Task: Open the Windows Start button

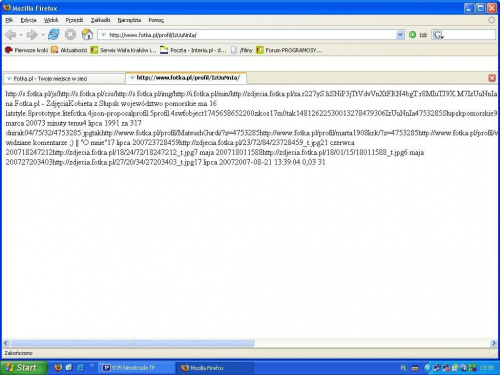Action: [x=23, y=368]
